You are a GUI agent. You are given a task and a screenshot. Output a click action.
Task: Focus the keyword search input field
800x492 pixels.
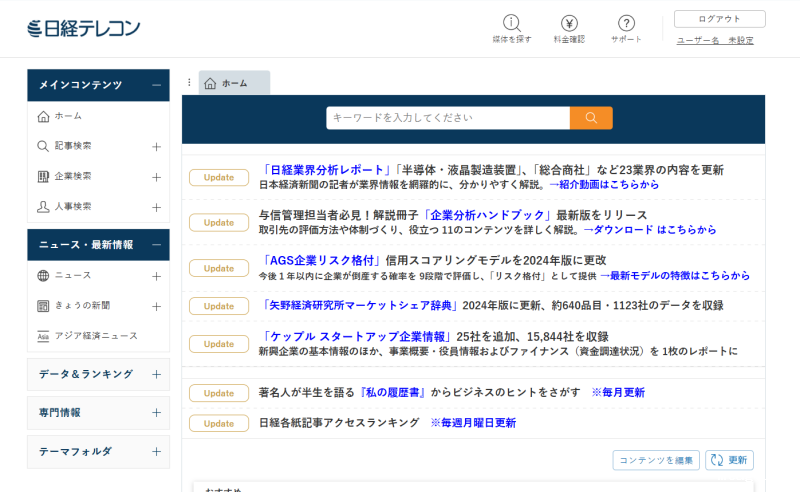pyautogui.click(x=447, y=118)
